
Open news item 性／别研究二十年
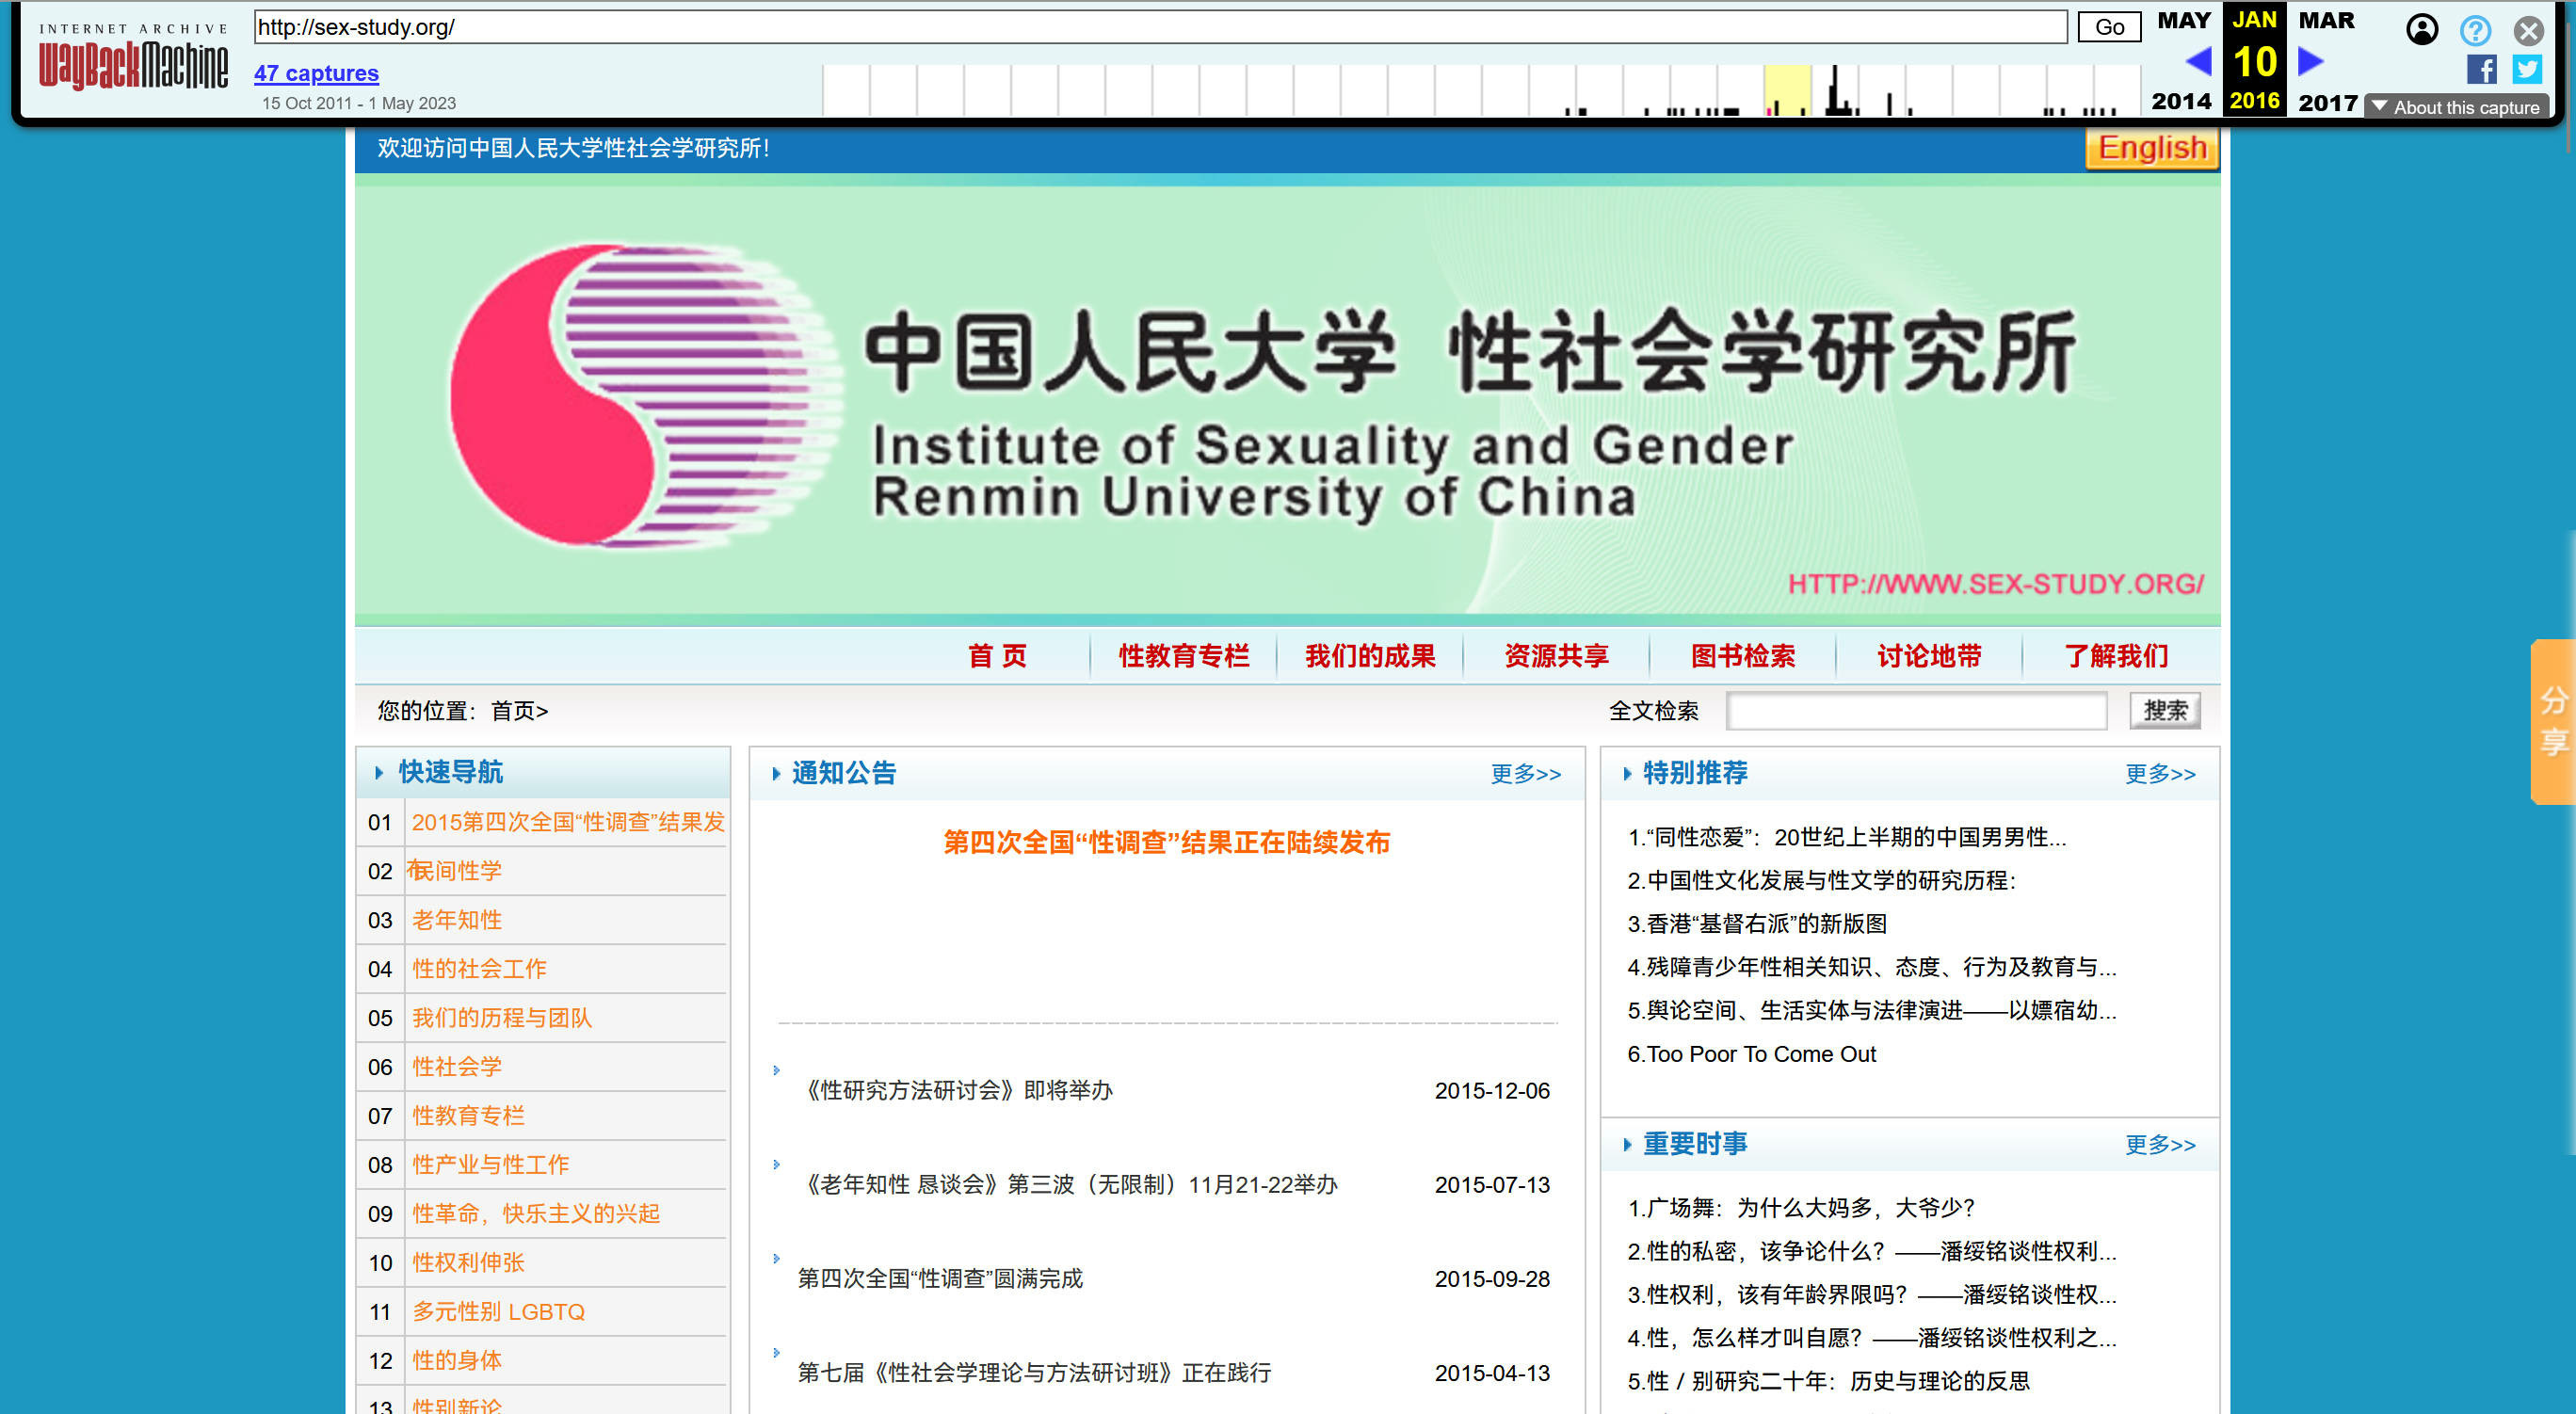[1828, 1382]
